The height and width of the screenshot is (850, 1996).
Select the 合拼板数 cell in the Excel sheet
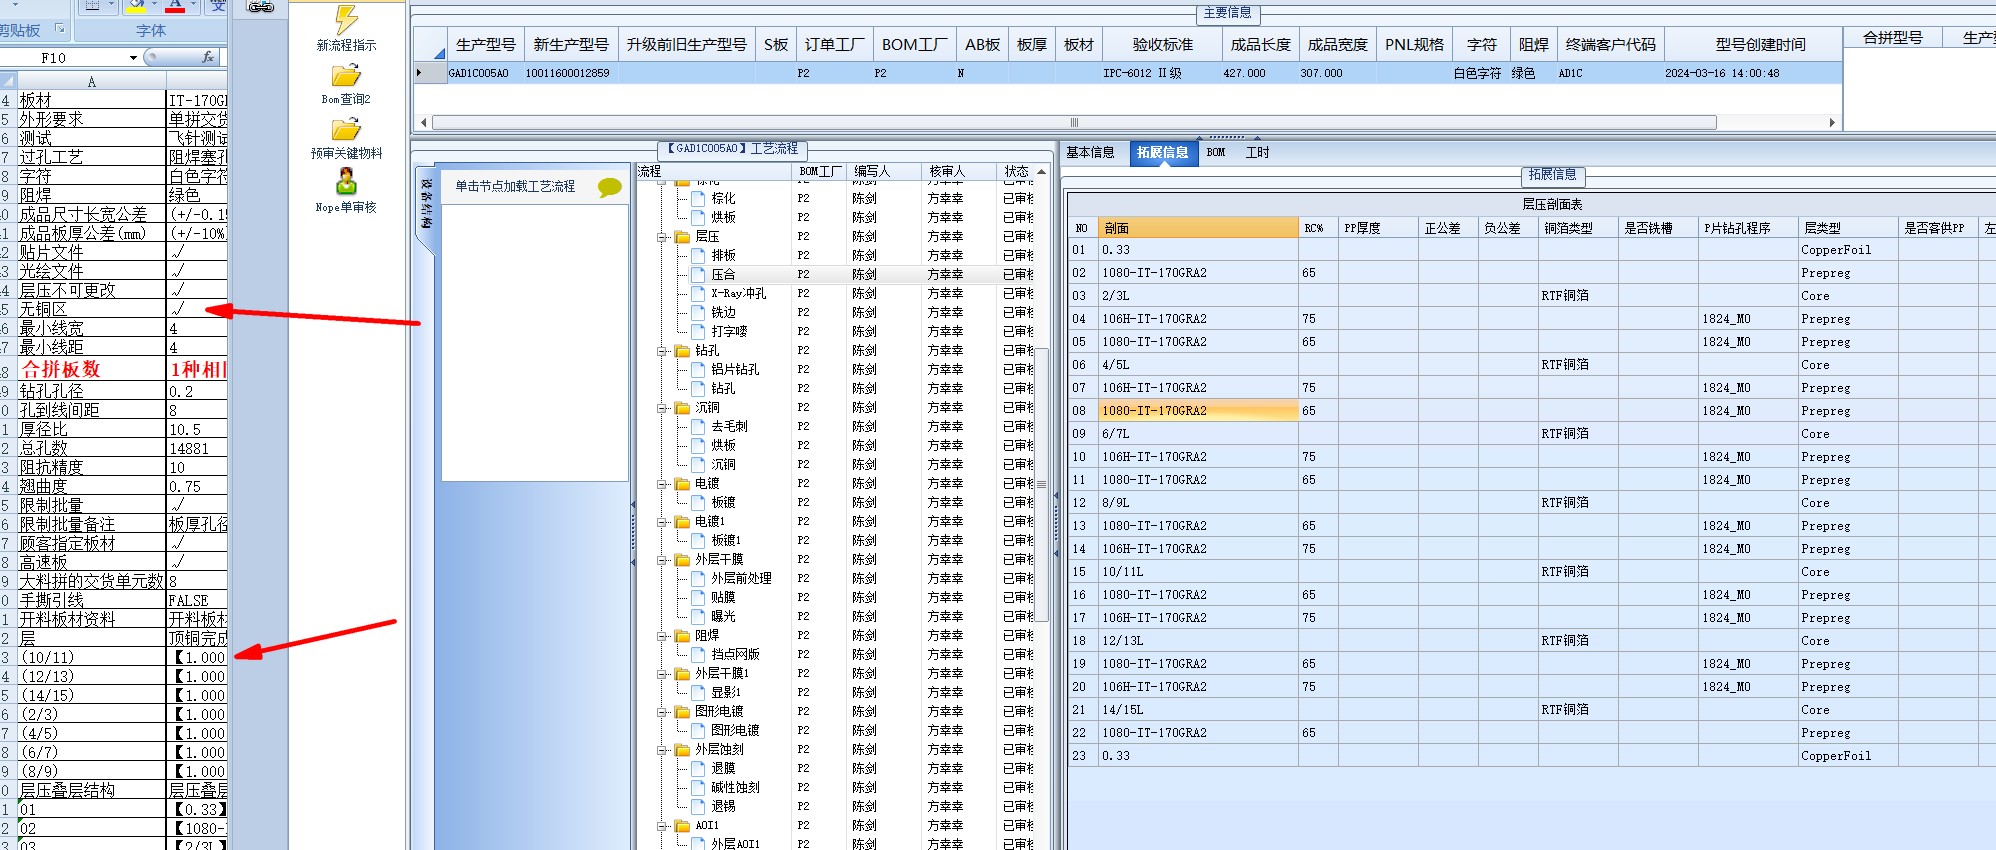(91, 369)
